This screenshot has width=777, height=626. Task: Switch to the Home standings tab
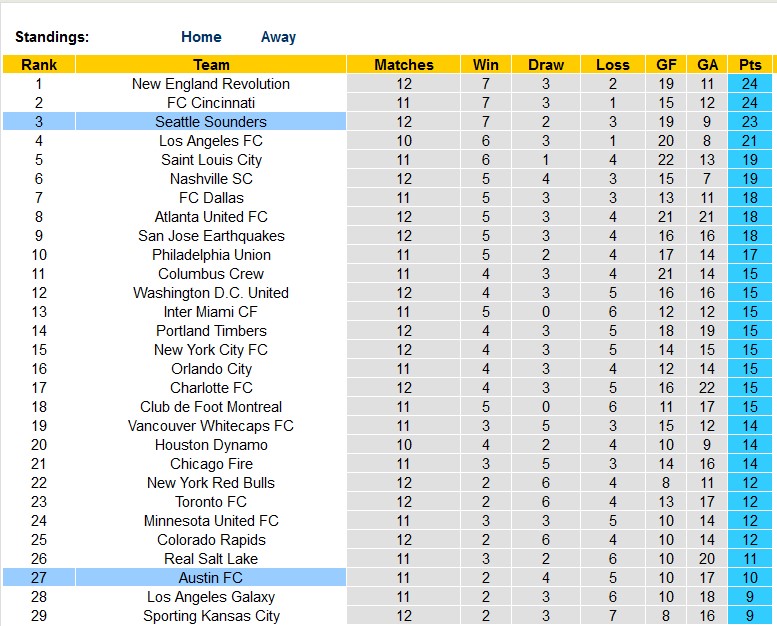[x=201, y=37]
